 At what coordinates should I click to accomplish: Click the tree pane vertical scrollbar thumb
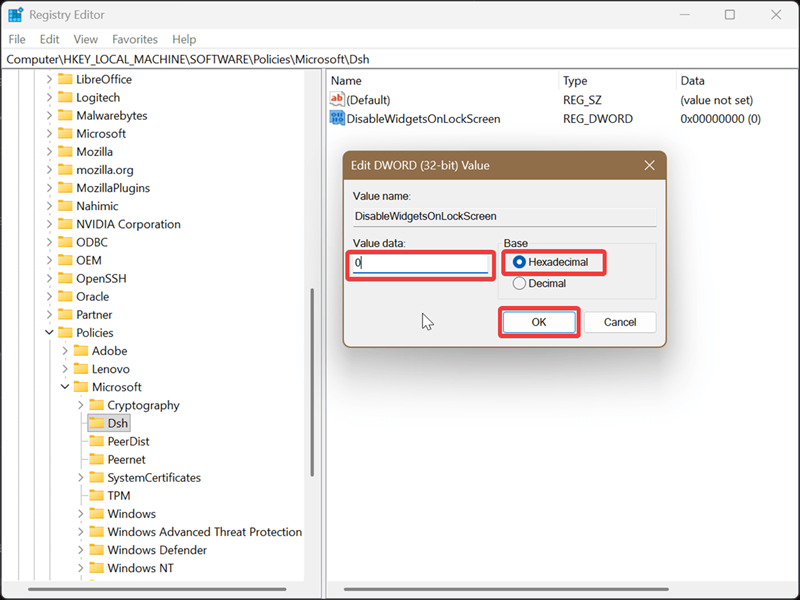pos(312,382)
